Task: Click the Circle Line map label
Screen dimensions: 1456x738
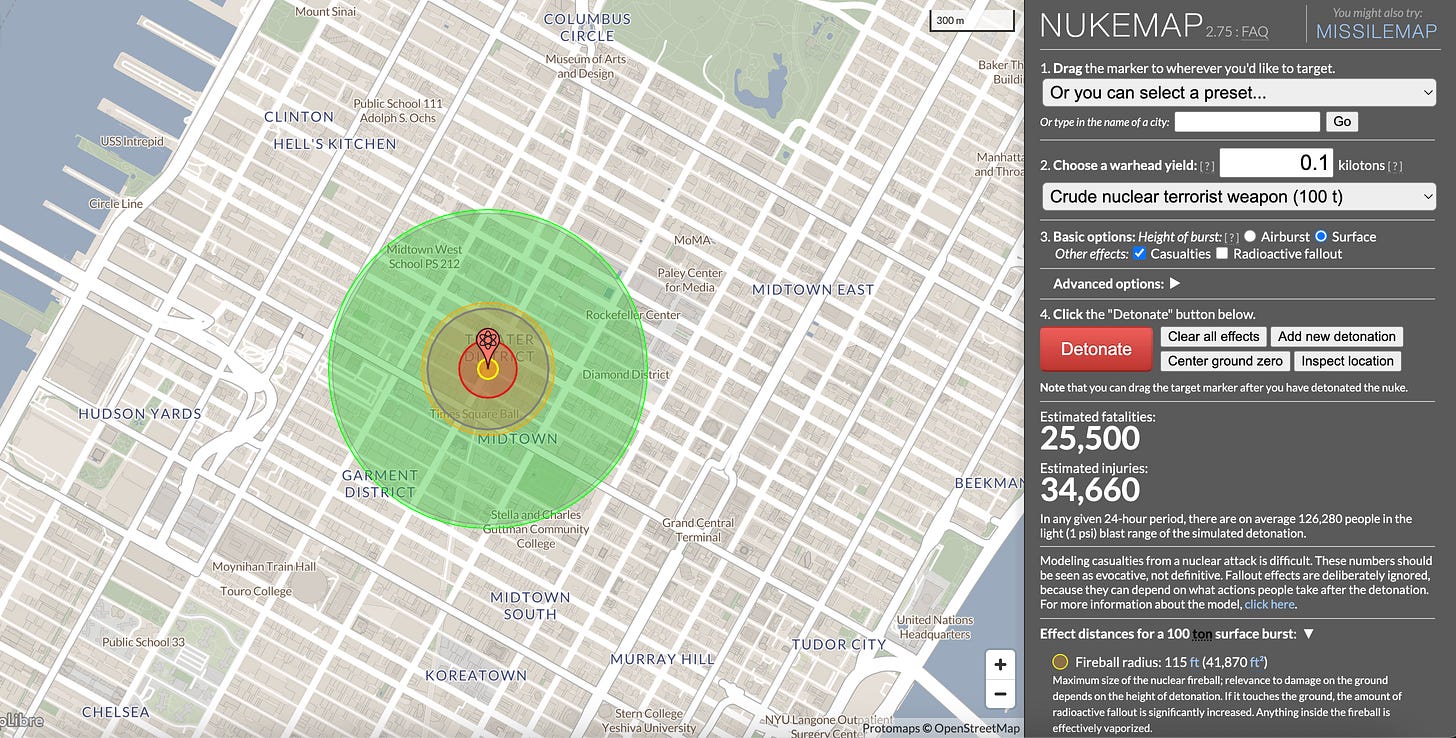Action: [x=116, y=203]
